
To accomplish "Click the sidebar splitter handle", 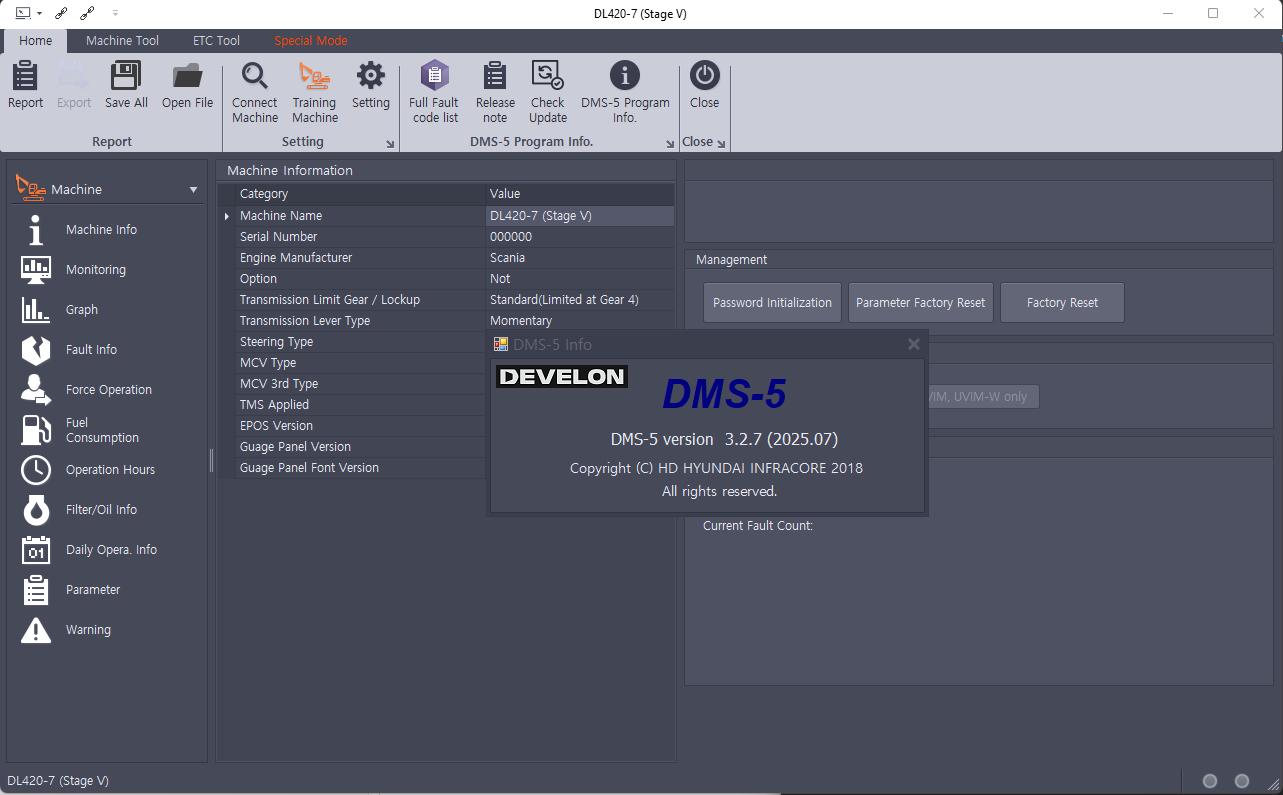I will 211,460.
